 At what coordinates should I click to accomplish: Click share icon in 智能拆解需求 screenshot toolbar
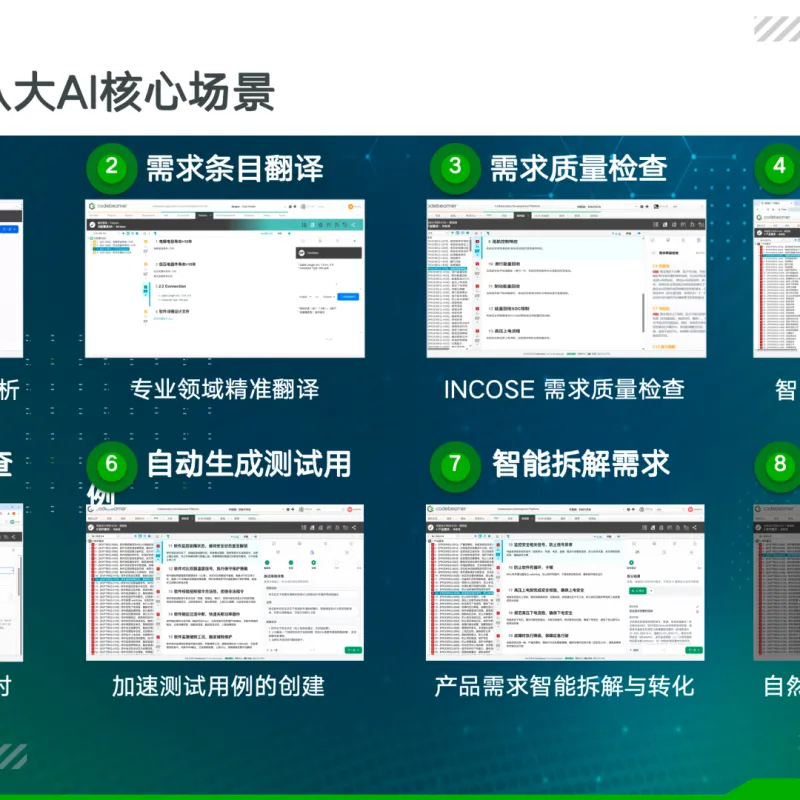tap(694, 528)
